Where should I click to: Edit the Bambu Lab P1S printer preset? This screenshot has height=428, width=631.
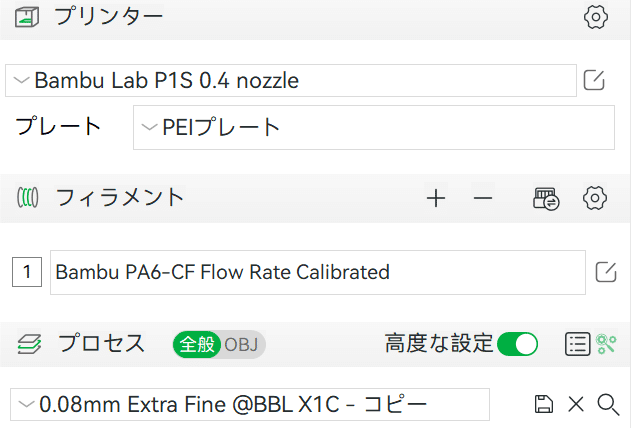click(594, 80)
